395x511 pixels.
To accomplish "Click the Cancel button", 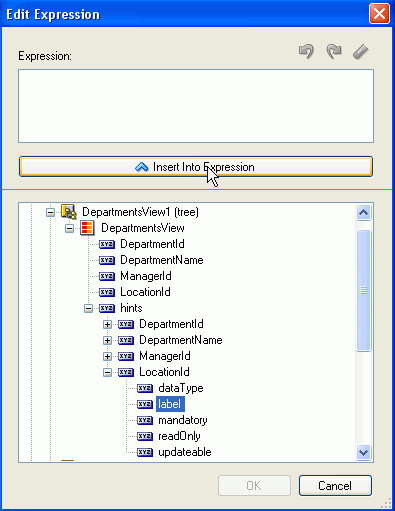I will [335, 486].
